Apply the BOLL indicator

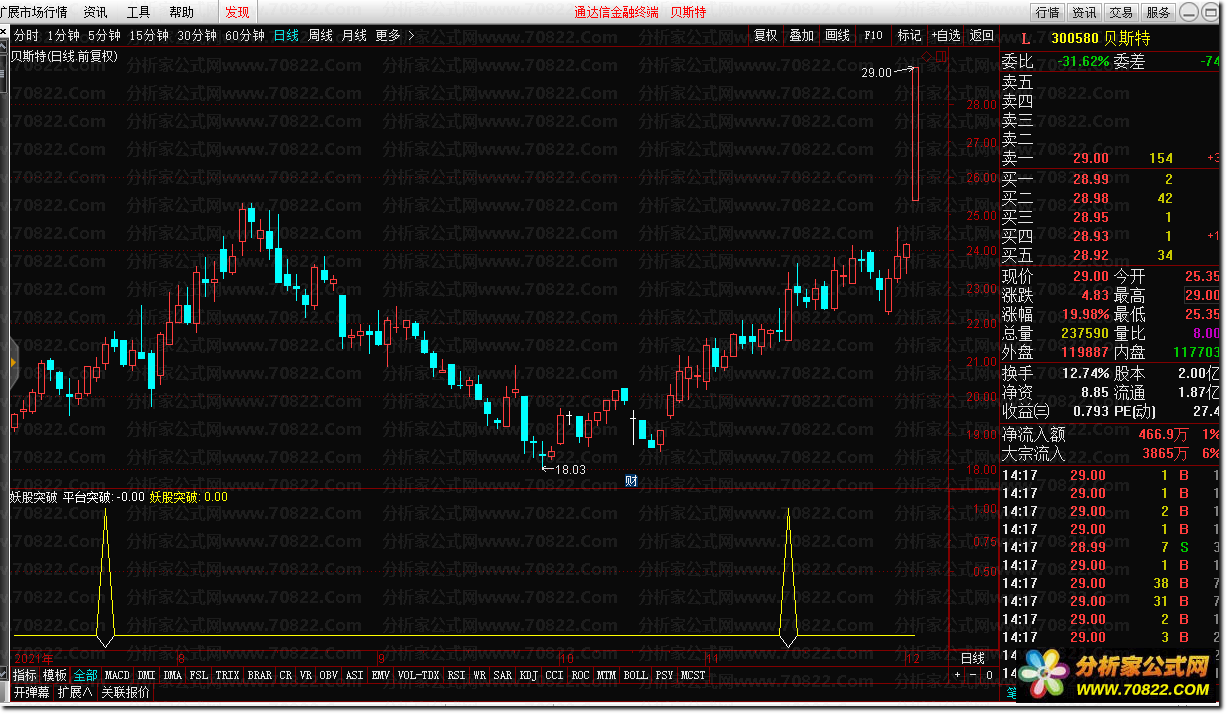click(x=635, y=675)
